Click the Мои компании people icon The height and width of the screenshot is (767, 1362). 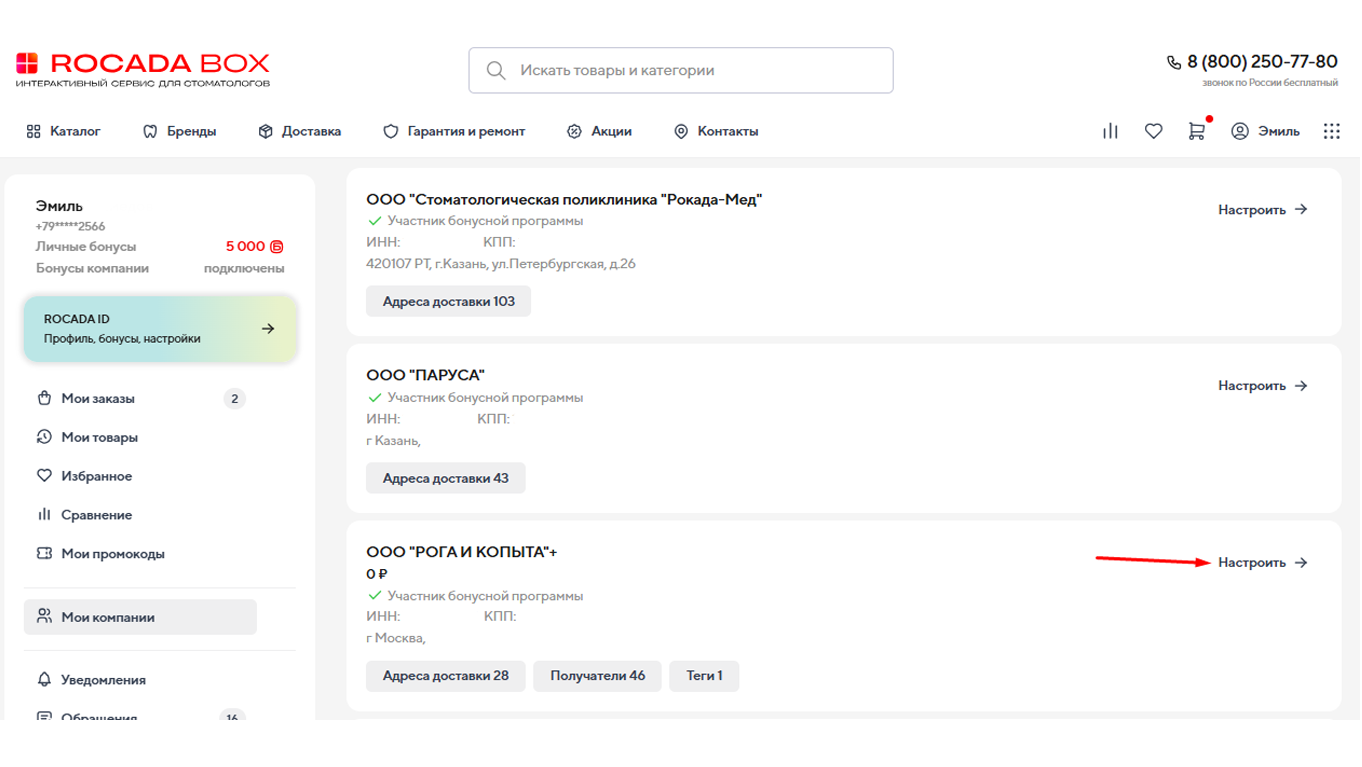point(44,616)
